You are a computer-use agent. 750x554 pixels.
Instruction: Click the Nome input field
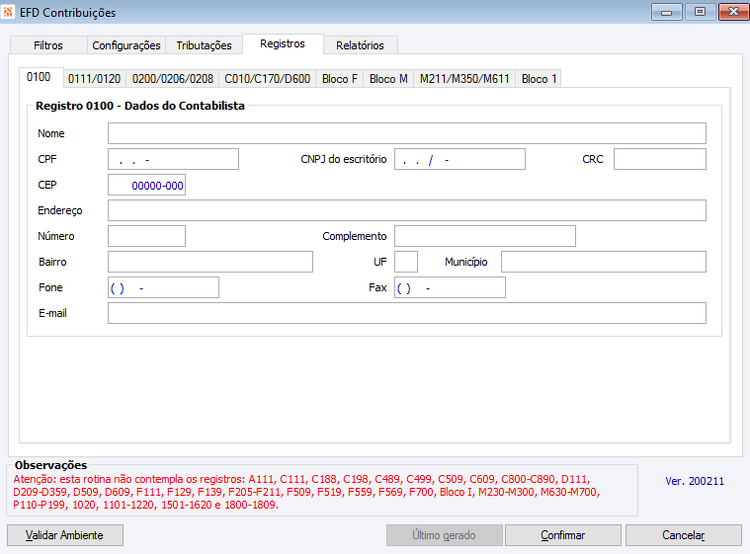[407, 133]
